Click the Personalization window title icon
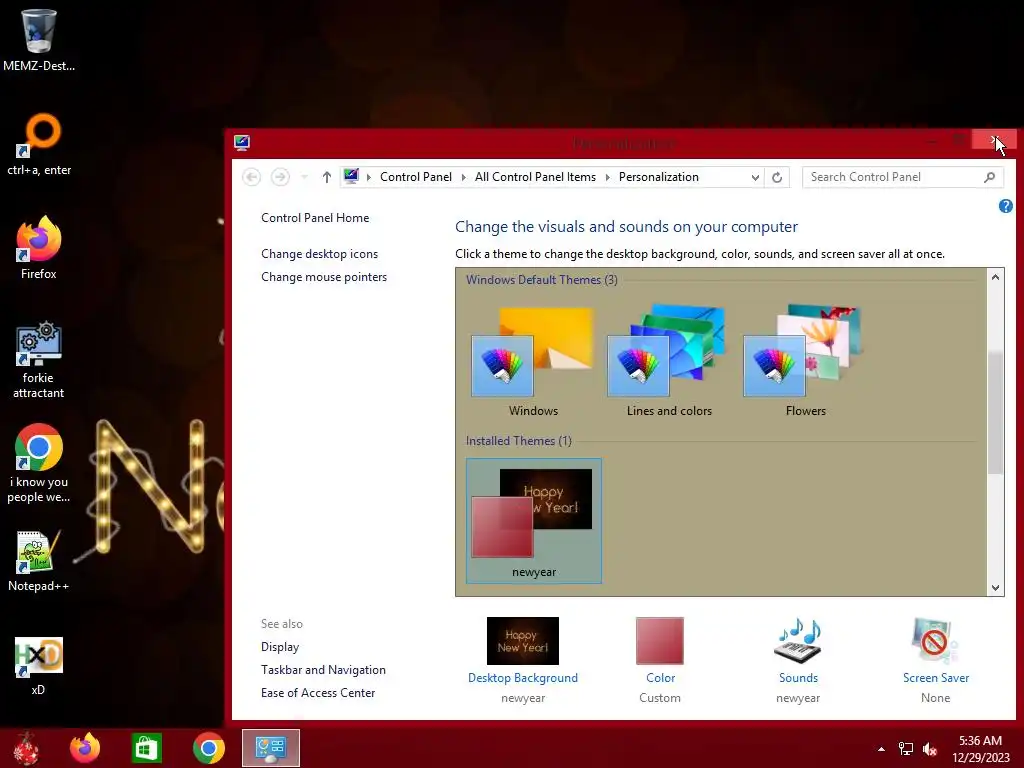 click(x=242, y=142)
